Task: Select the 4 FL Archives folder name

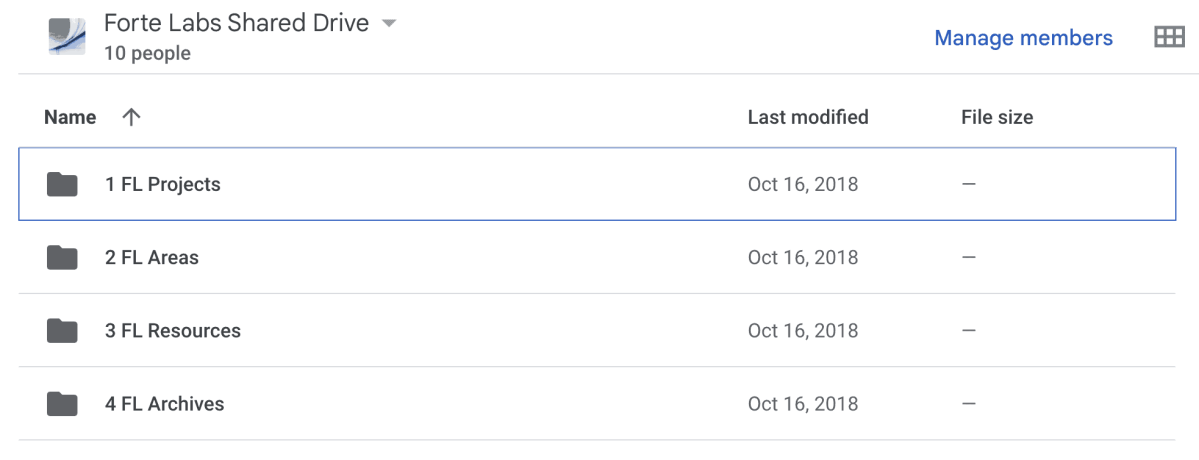Action: (164, 404)
